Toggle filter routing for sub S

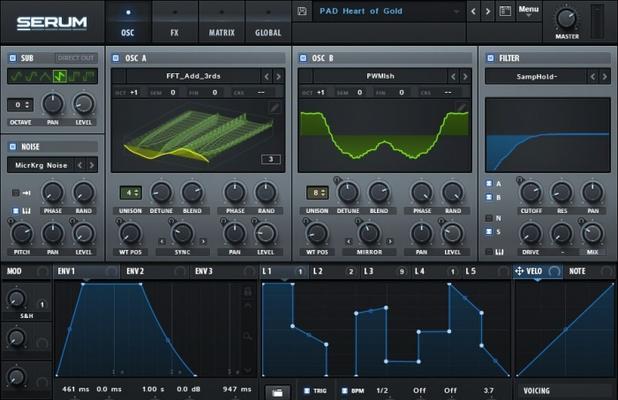(489, 231)
